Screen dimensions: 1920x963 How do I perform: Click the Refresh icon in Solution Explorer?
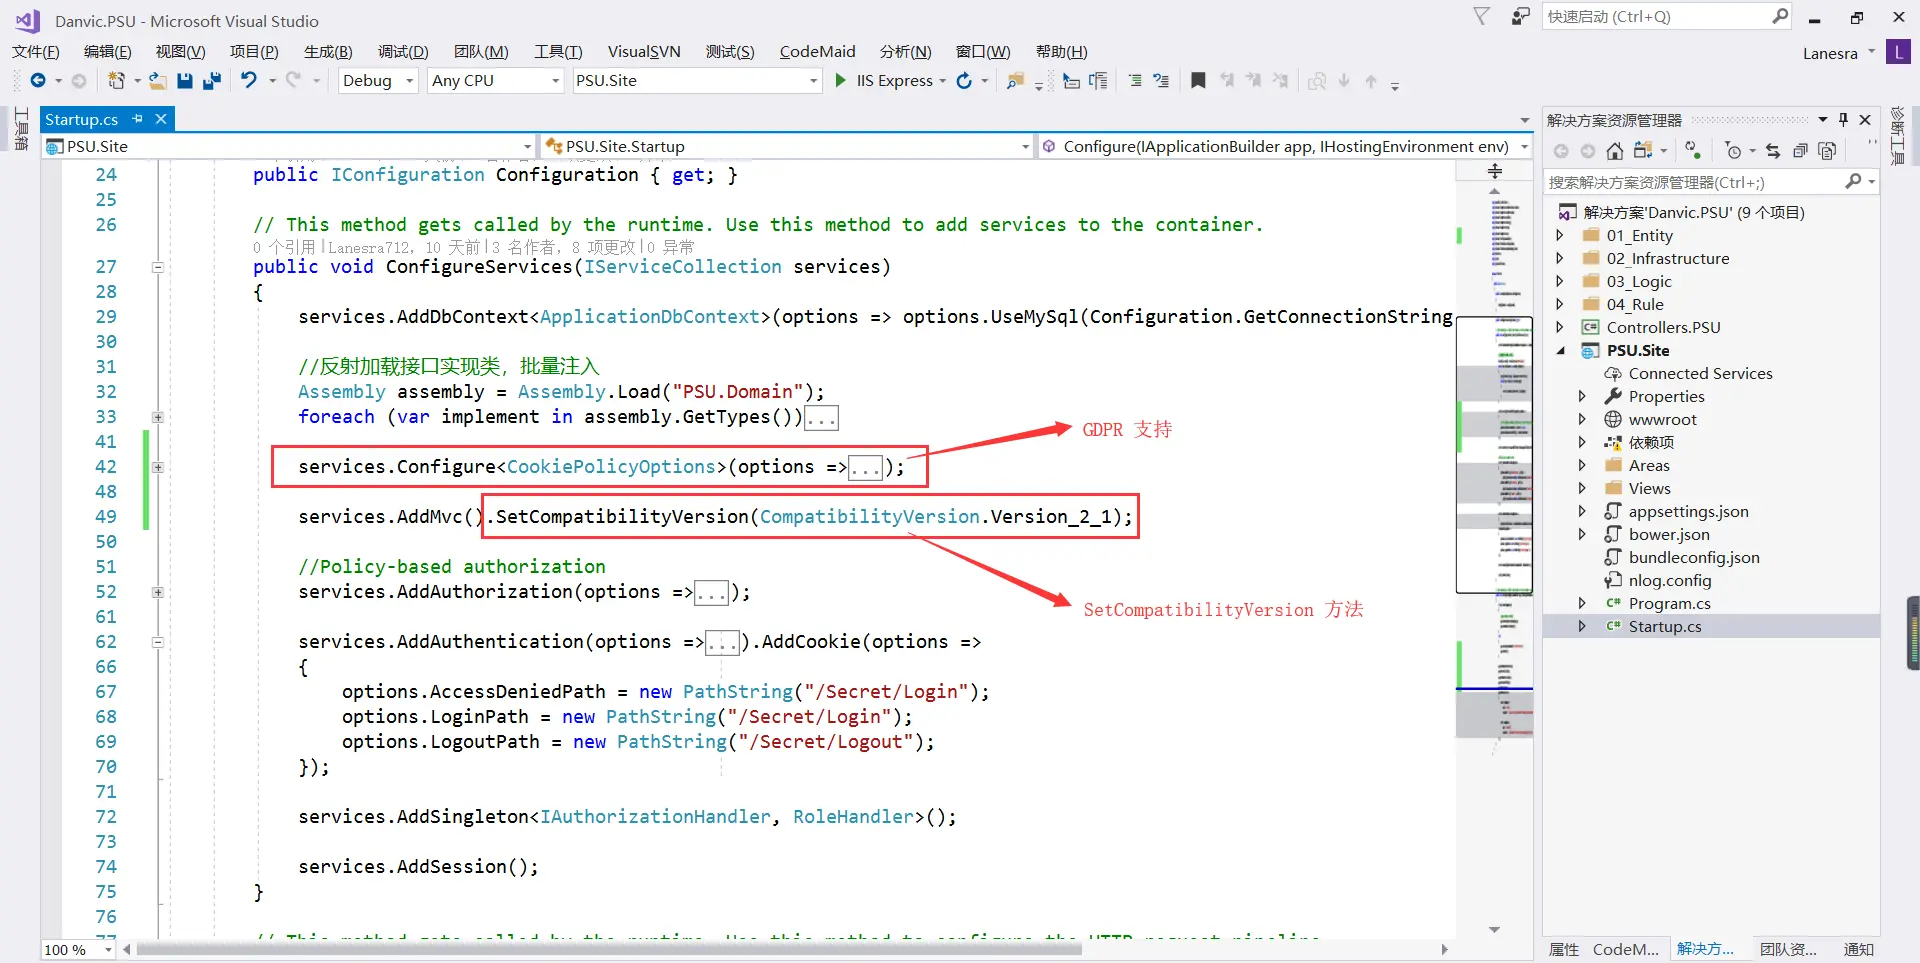(1692, 151)
